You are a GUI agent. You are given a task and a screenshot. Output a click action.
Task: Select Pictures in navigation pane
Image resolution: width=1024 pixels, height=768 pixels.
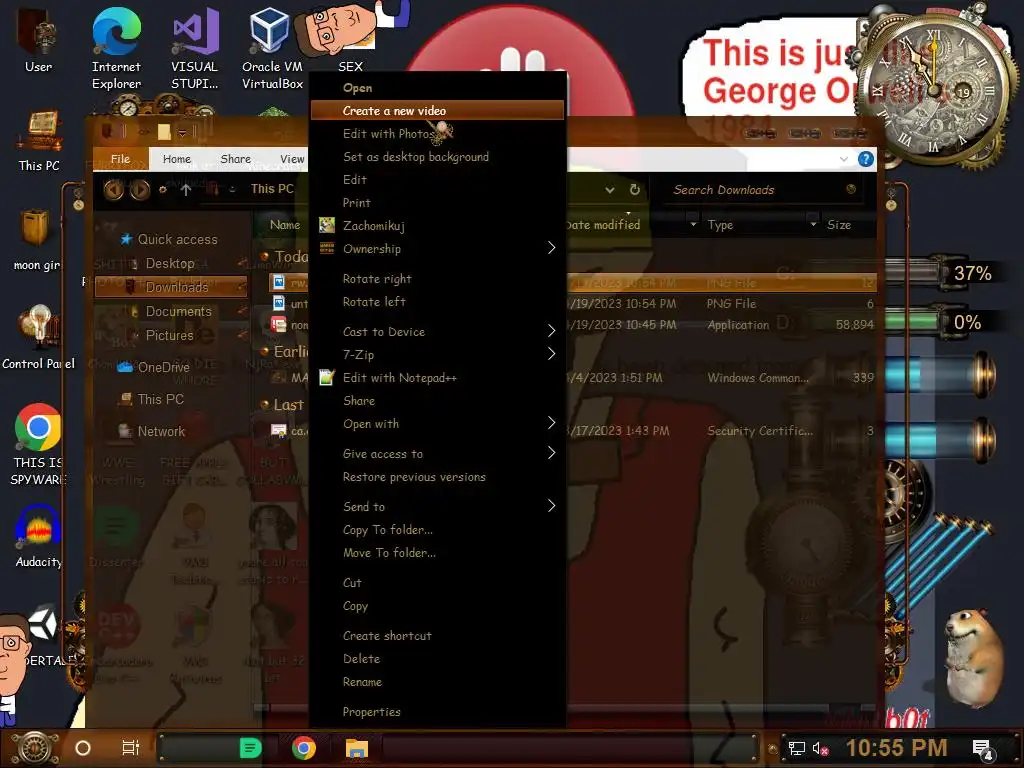pyautogui.click(x=169, y=335)
